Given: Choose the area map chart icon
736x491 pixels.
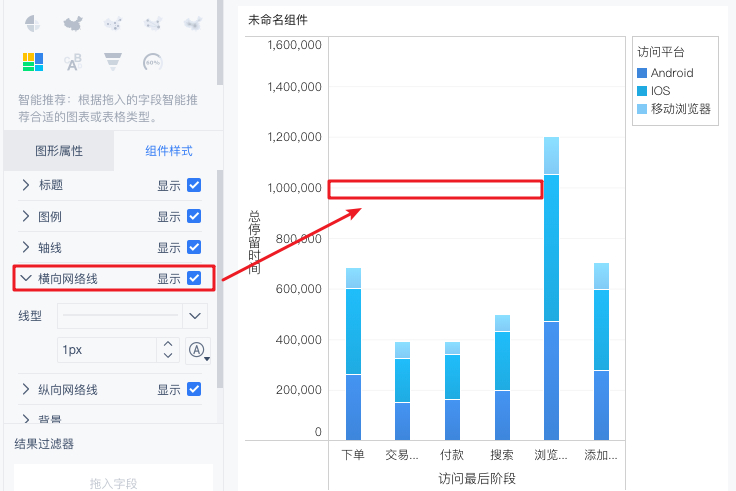Looking at the screenshot, I should (73, 23).
